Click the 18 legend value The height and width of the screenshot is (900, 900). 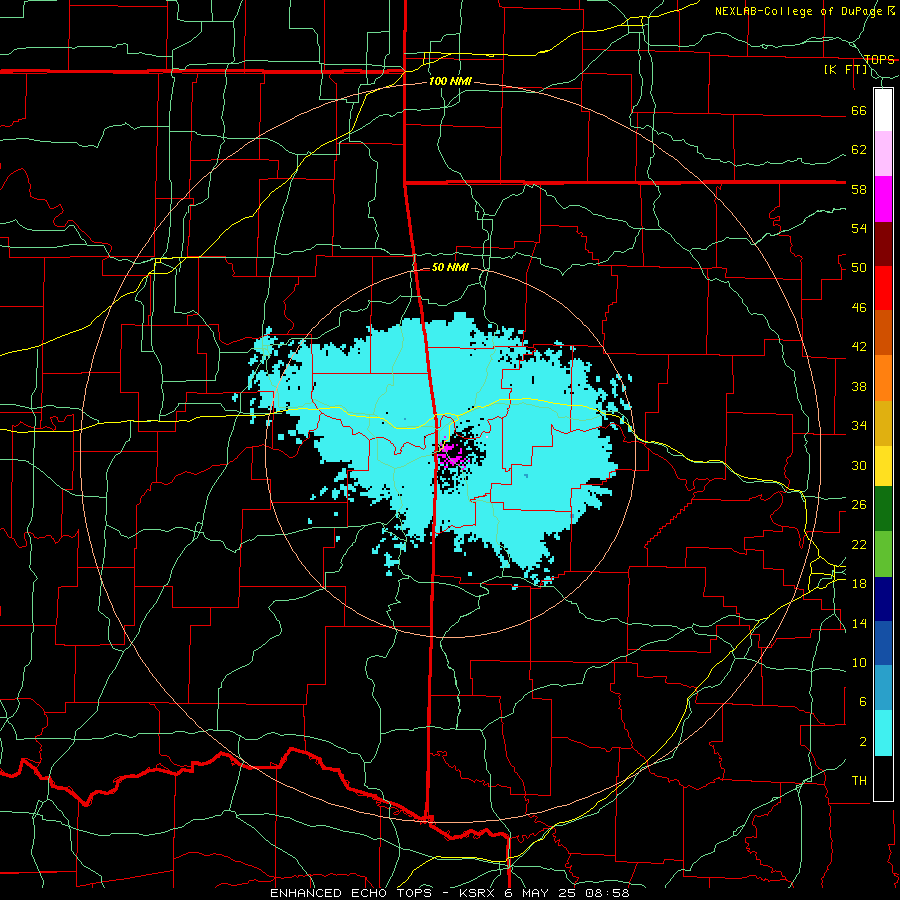[x=859, y=584]
